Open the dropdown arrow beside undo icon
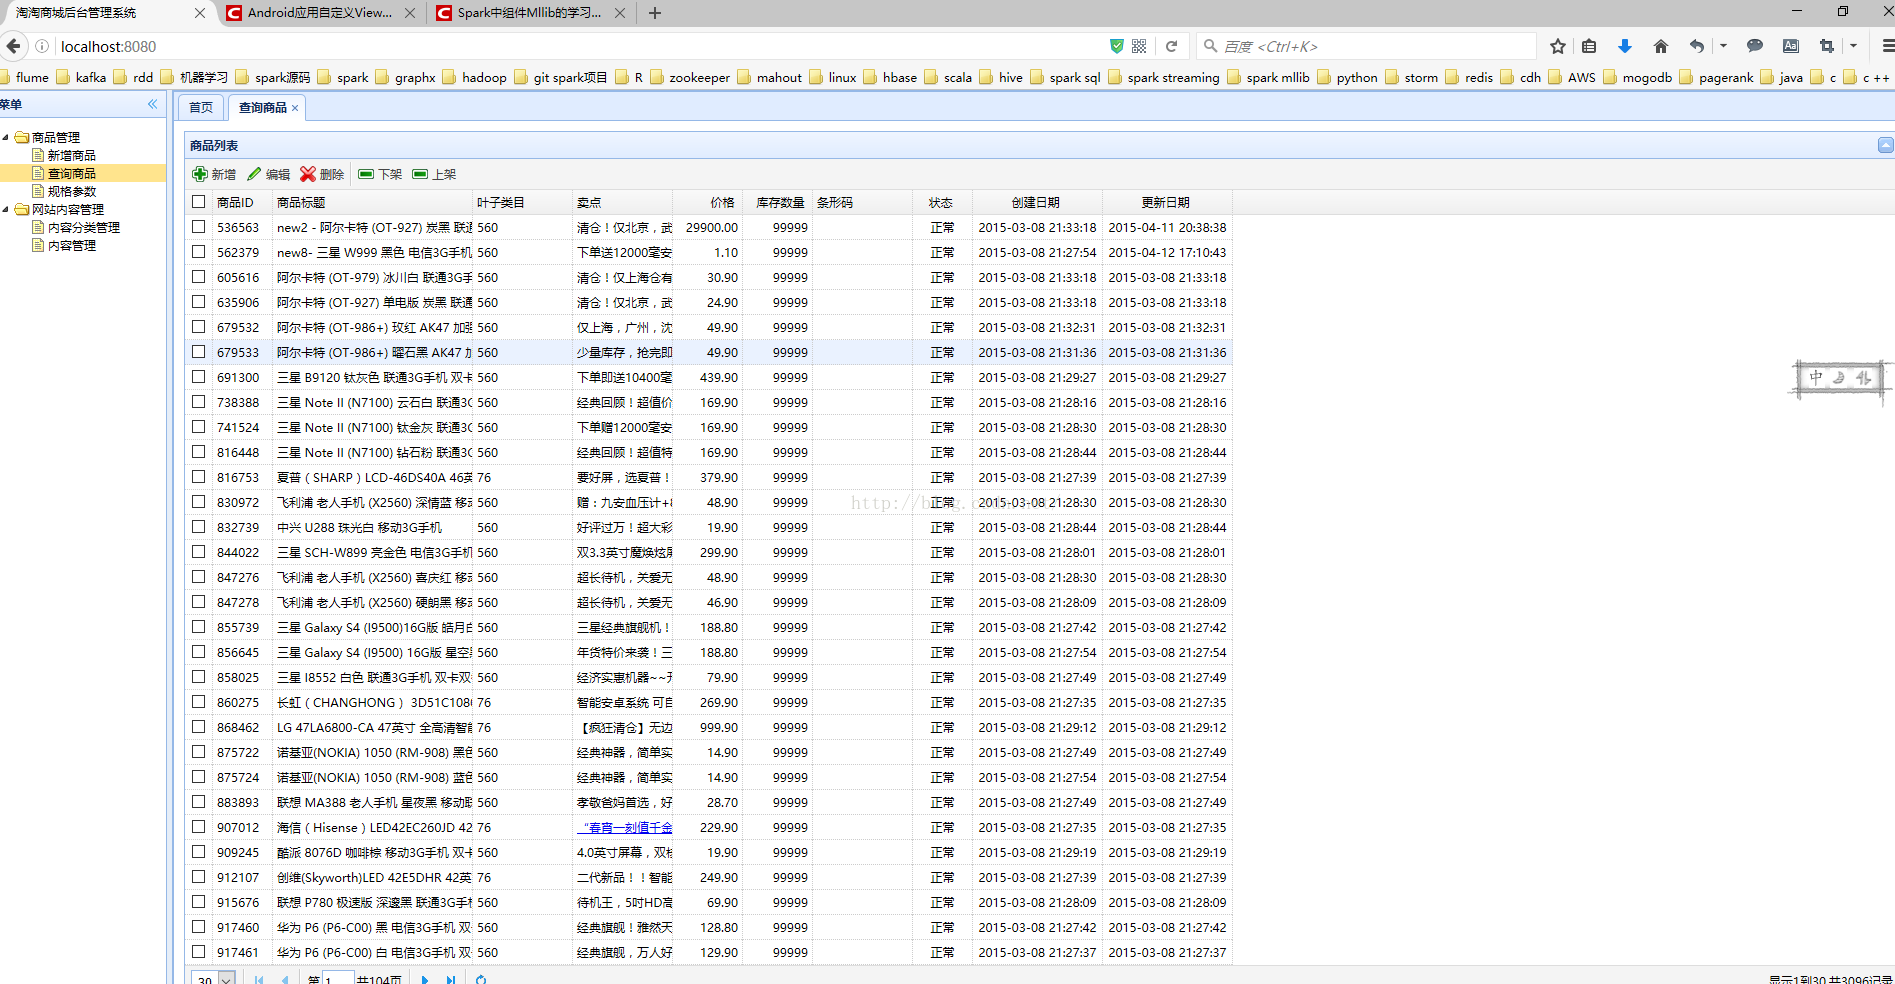The height and width of the screenshot is (984, 1895). [1723, 46]
